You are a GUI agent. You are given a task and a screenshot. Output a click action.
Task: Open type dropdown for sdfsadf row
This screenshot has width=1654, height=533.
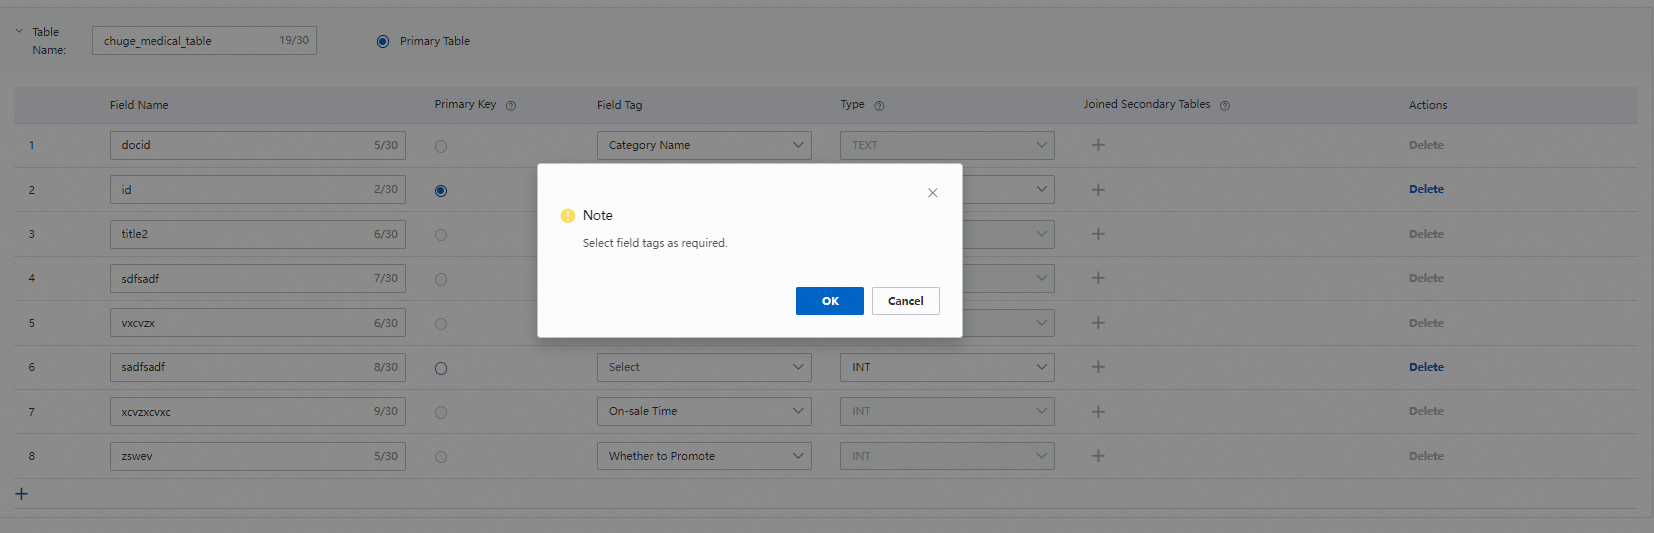click(1008, 278)
